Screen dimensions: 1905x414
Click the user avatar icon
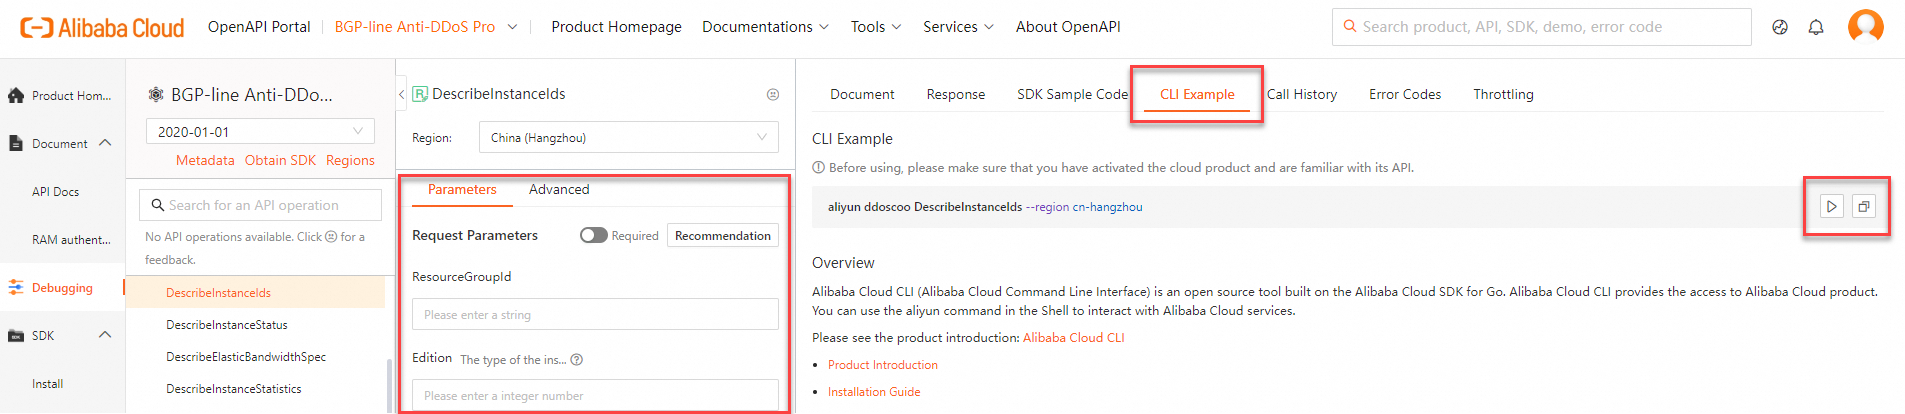pos(1865,27)
